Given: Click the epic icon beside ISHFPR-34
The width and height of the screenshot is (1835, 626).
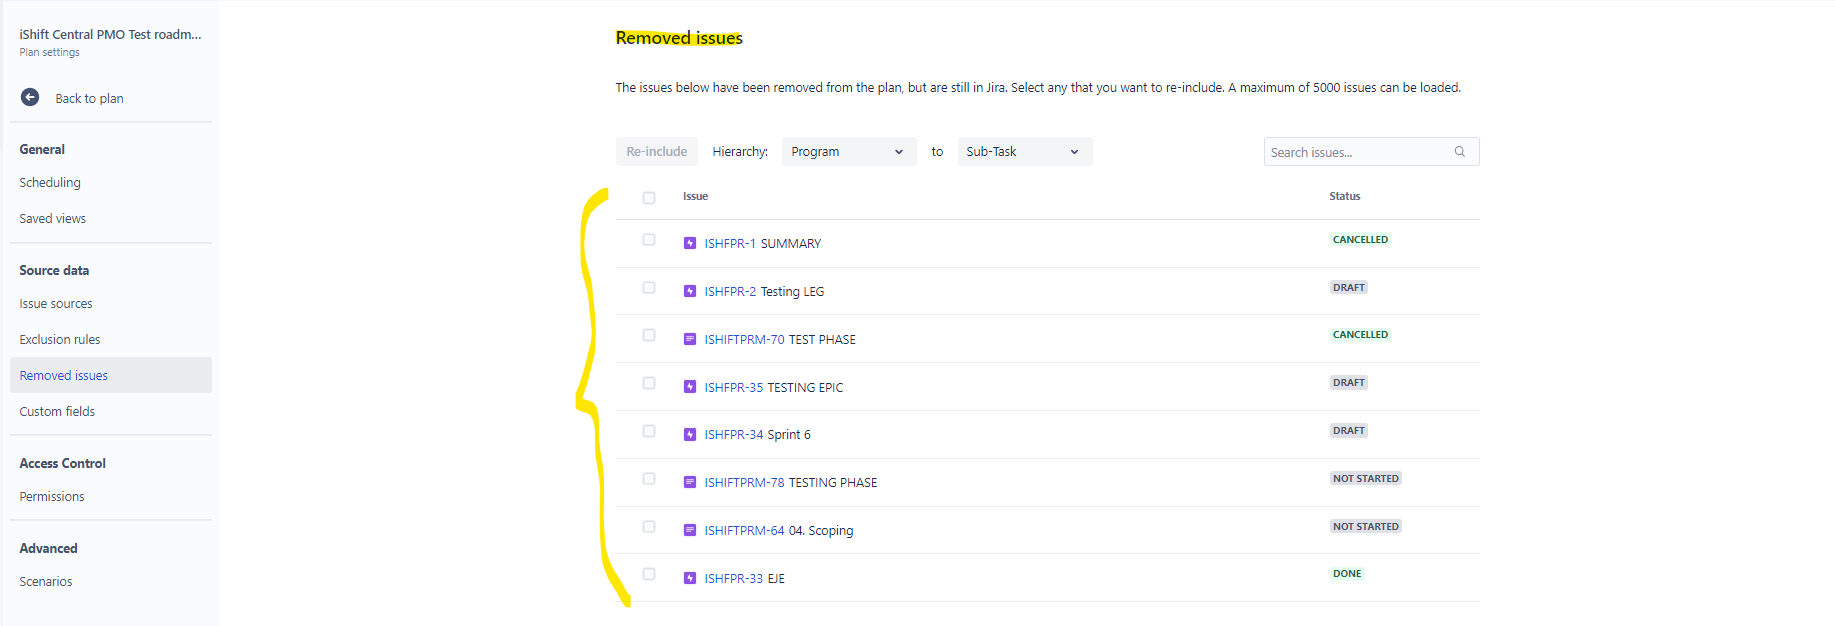Looking at the screenshot, I should click(690, 434).
